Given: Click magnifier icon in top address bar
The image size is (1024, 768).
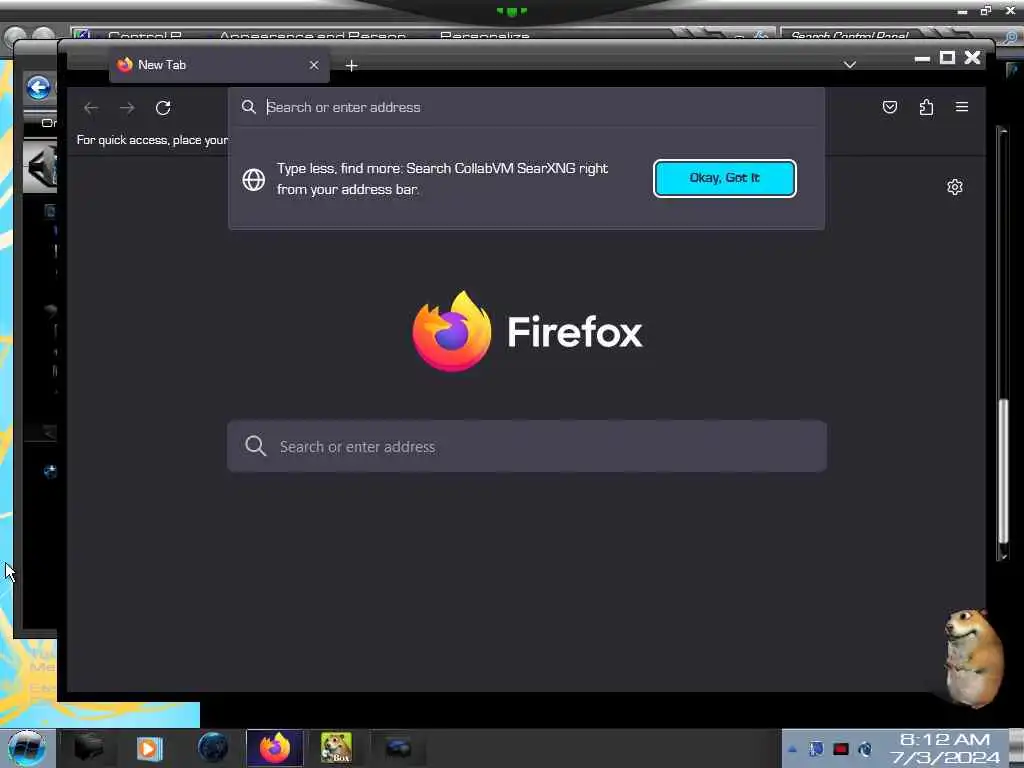Looking at the screenshot, I should pos(249,107).
